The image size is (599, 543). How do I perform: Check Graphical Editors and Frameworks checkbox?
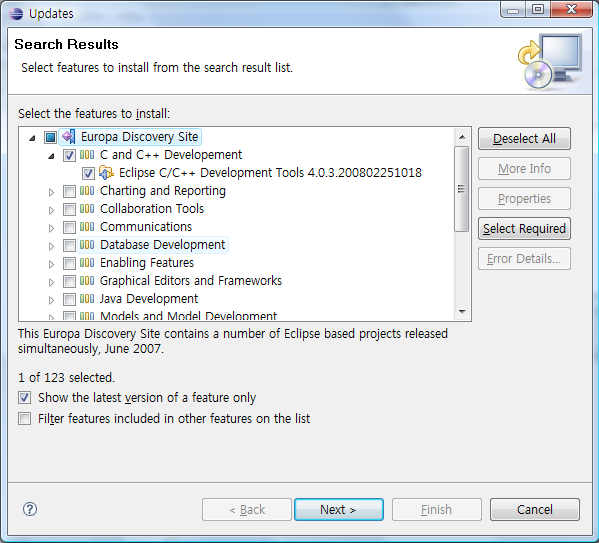(x=69, y=281)
